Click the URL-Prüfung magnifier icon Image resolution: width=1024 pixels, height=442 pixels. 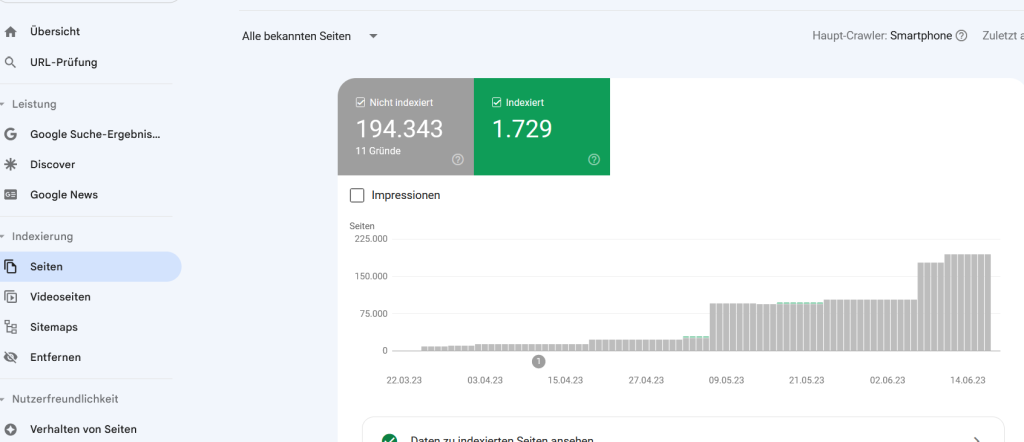point(10,63)
